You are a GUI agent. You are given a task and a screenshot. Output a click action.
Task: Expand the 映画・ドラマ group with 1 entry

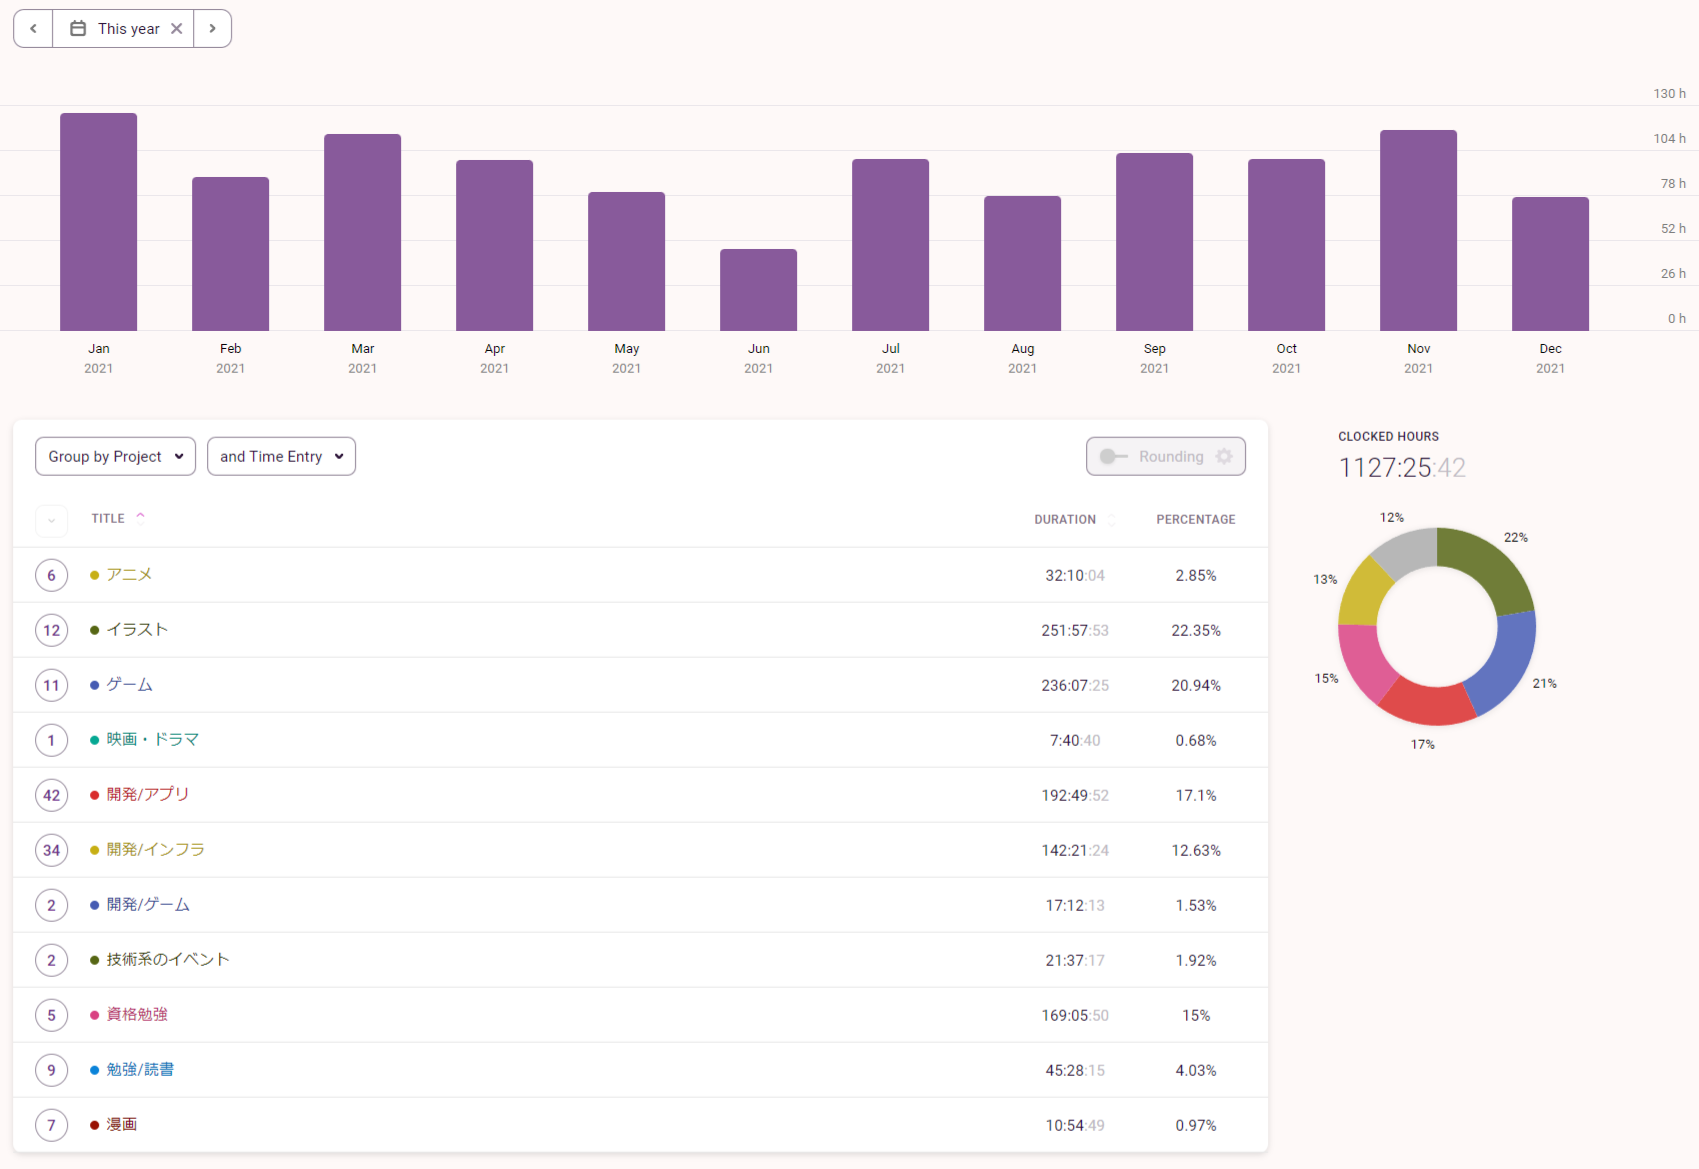(52, 740)
